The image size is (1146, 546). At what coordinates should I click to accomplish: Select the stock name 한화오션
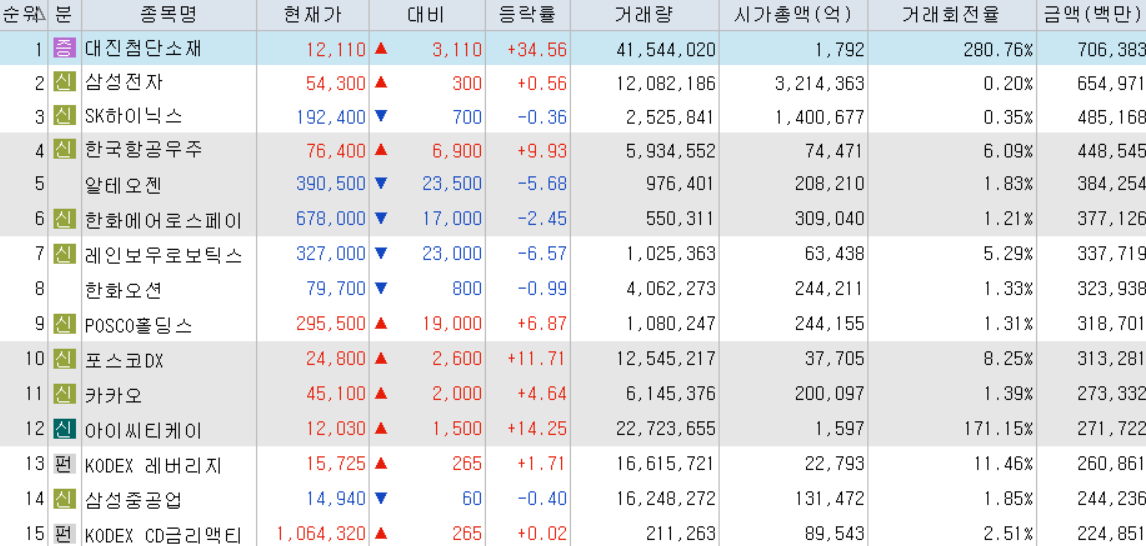tap(124, 289)
